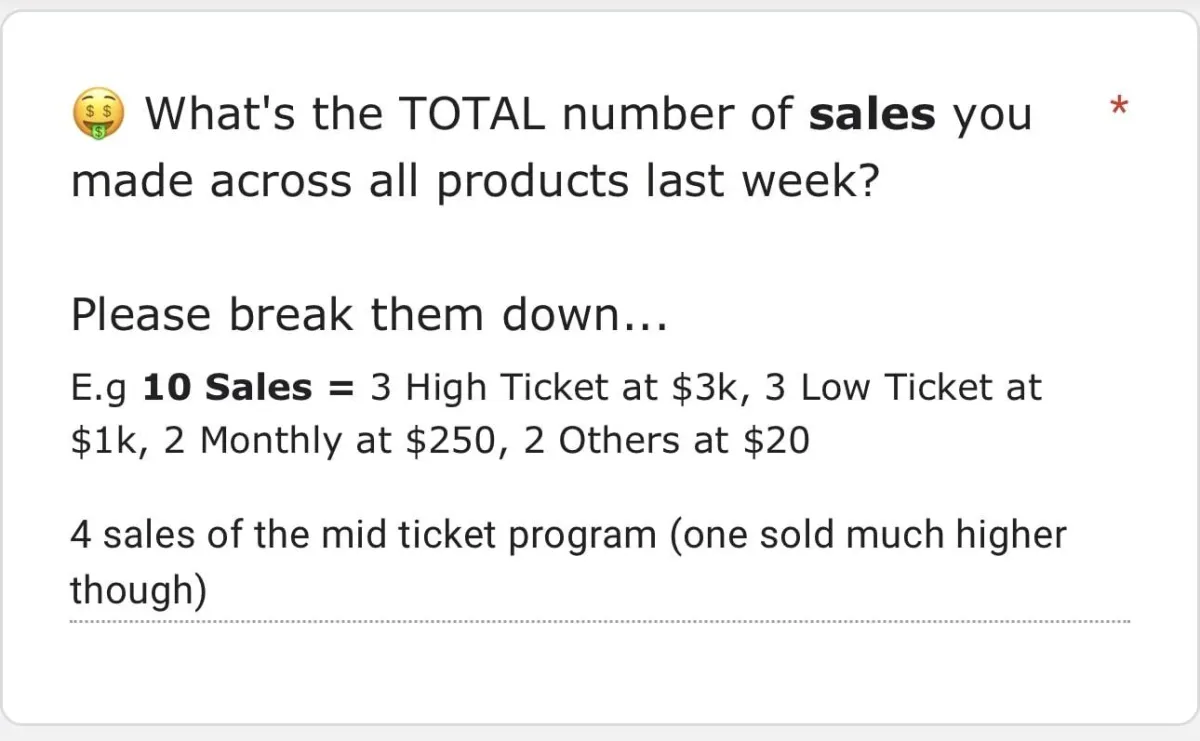Viewport: 1200px width, 741px height.
Task: Place cursor at "though)" in the answer
Action: (x=138, y=591)
